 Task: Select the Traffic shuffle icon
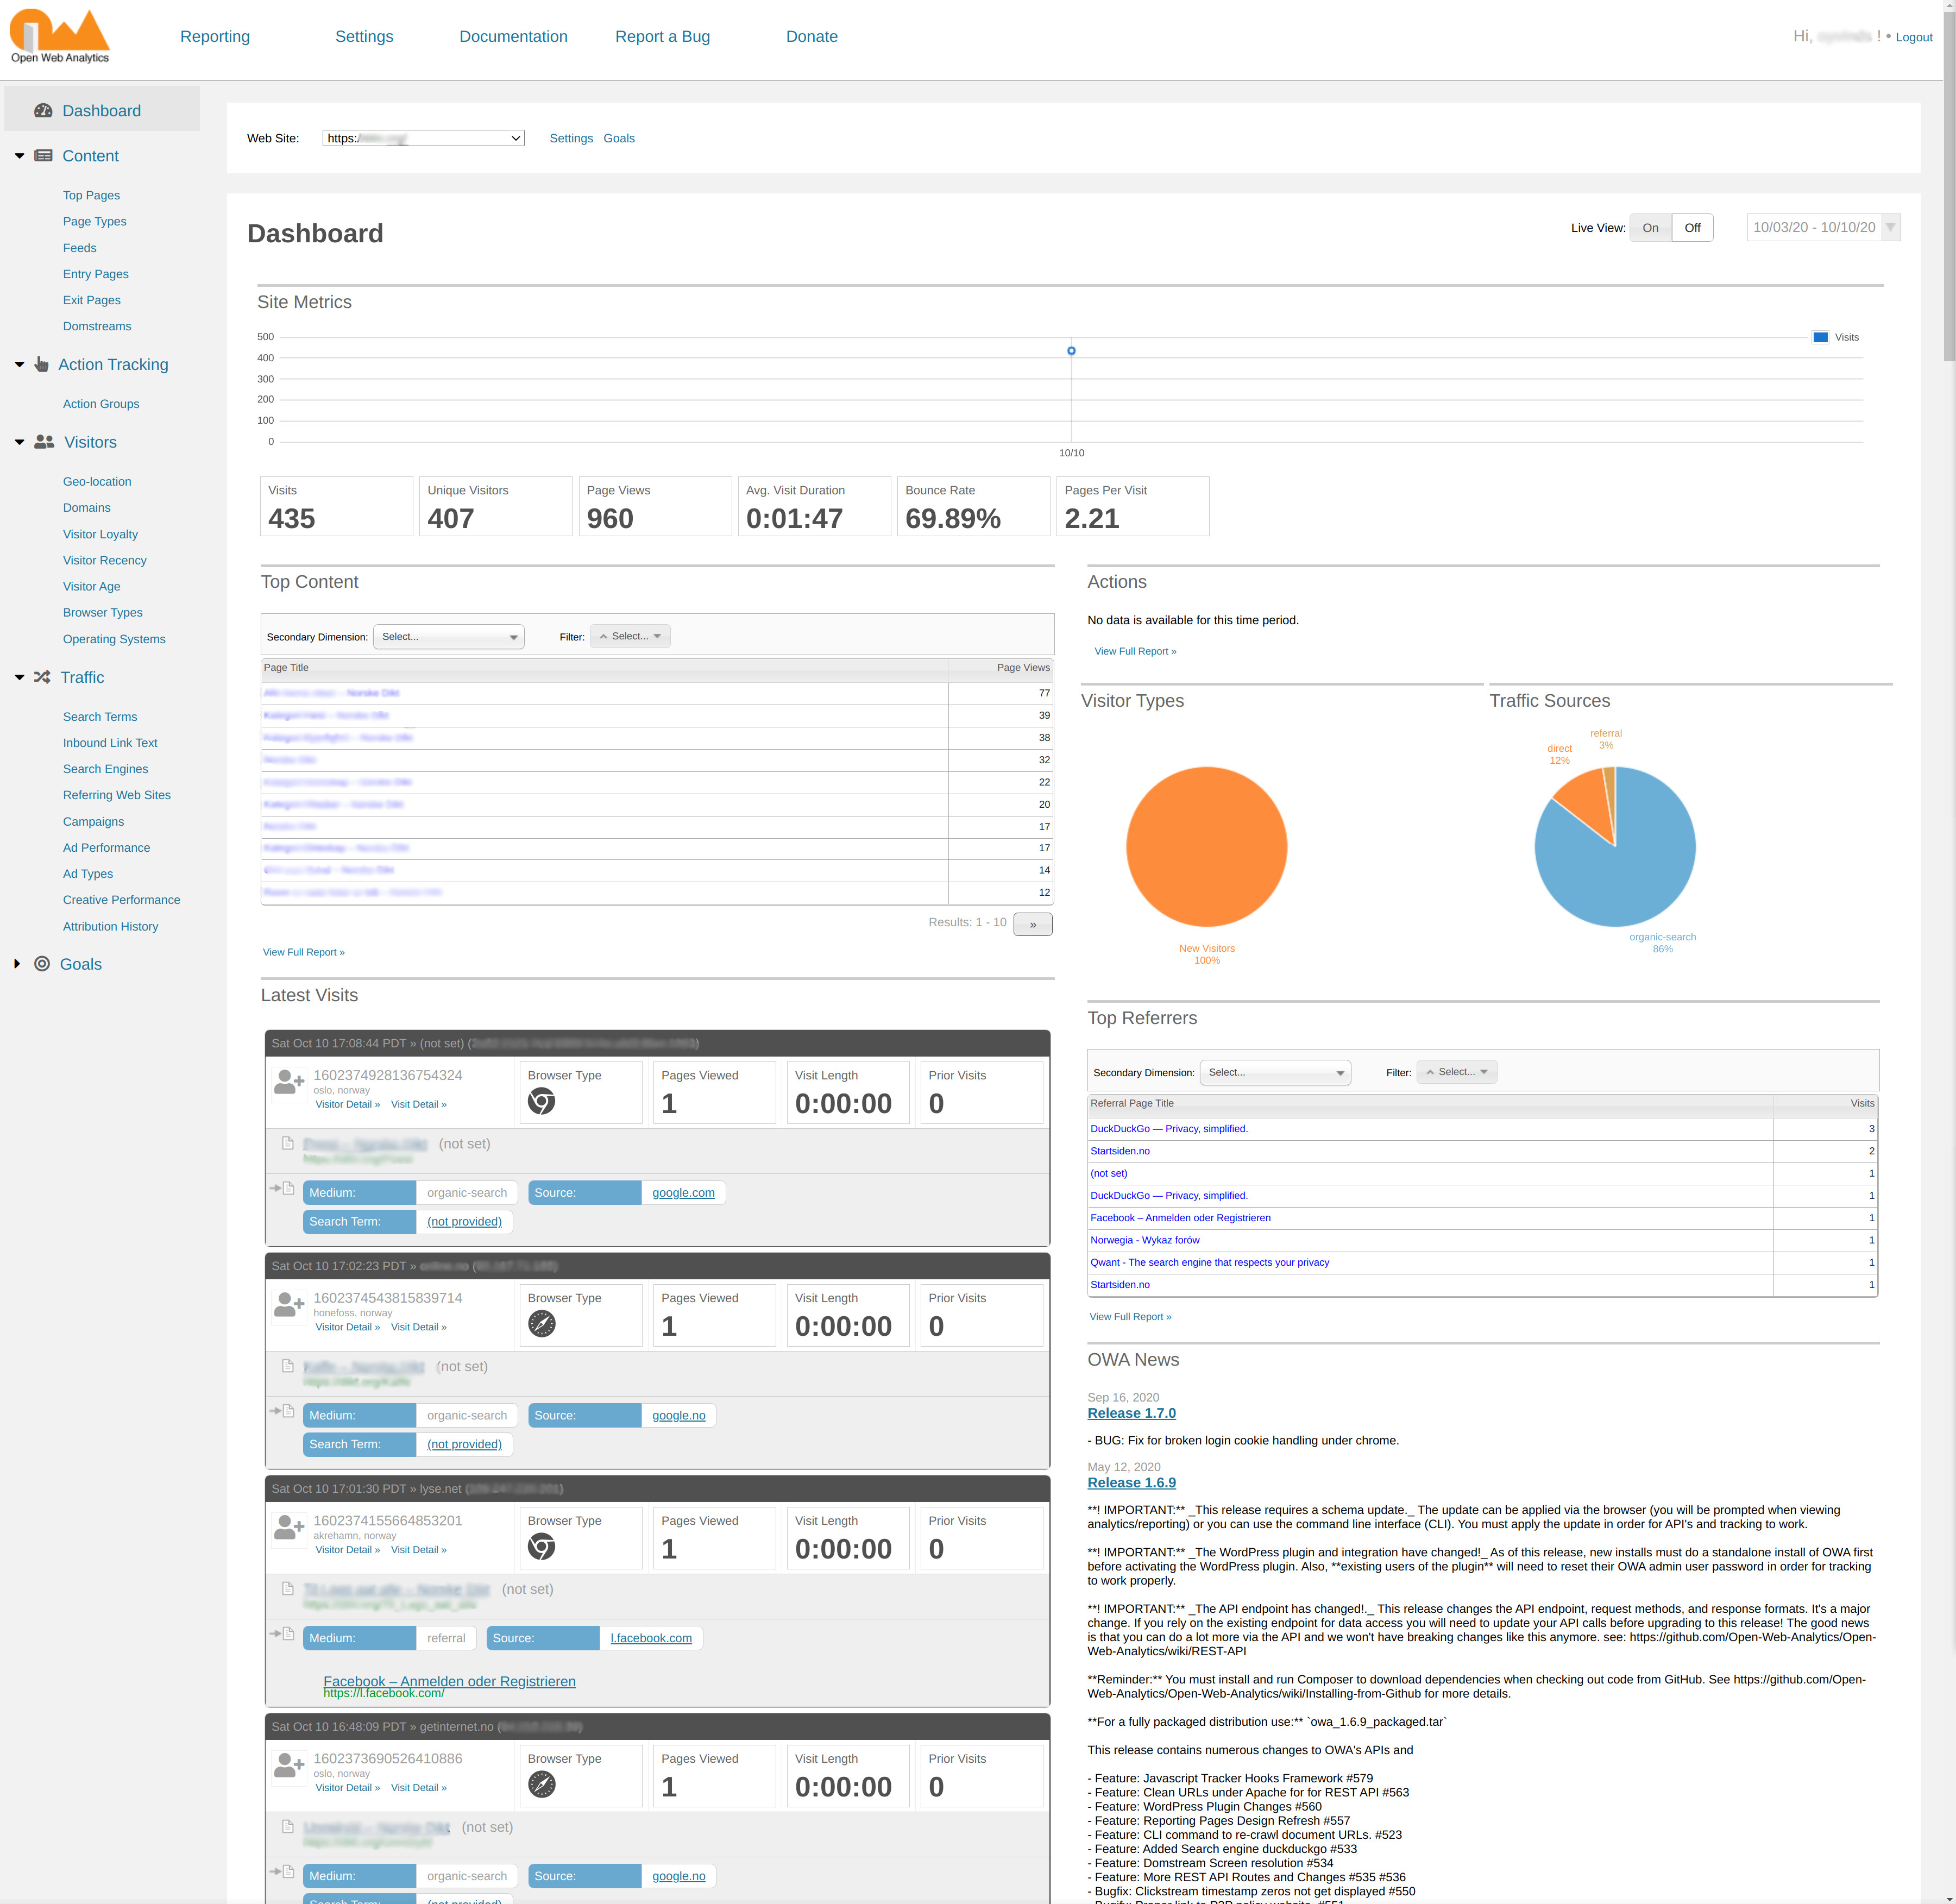[42, 677]
